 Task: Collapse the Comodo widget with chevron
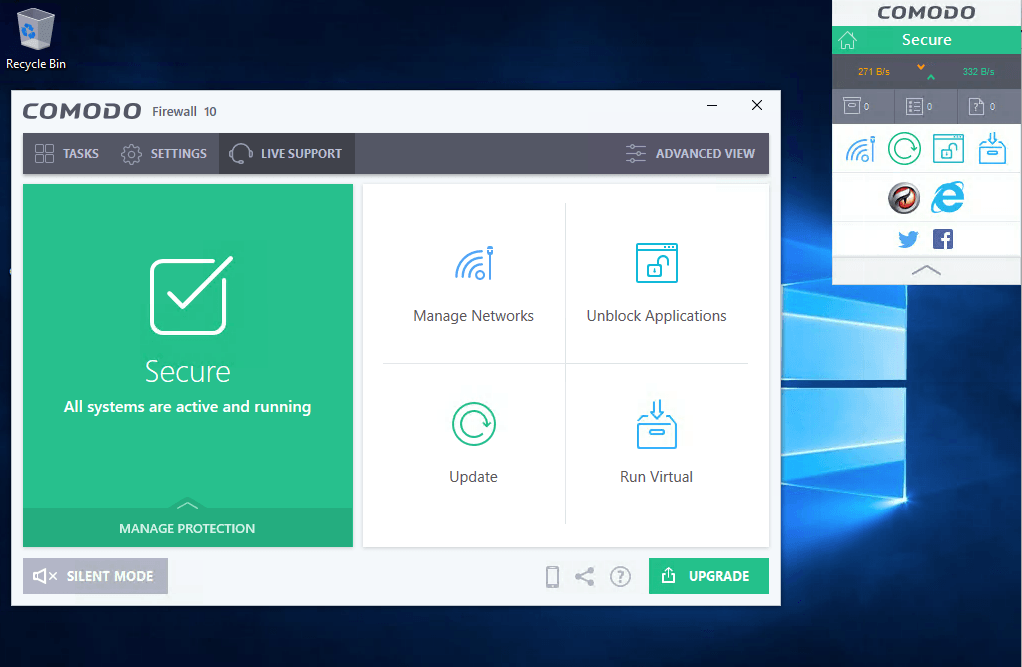point(926,270)
